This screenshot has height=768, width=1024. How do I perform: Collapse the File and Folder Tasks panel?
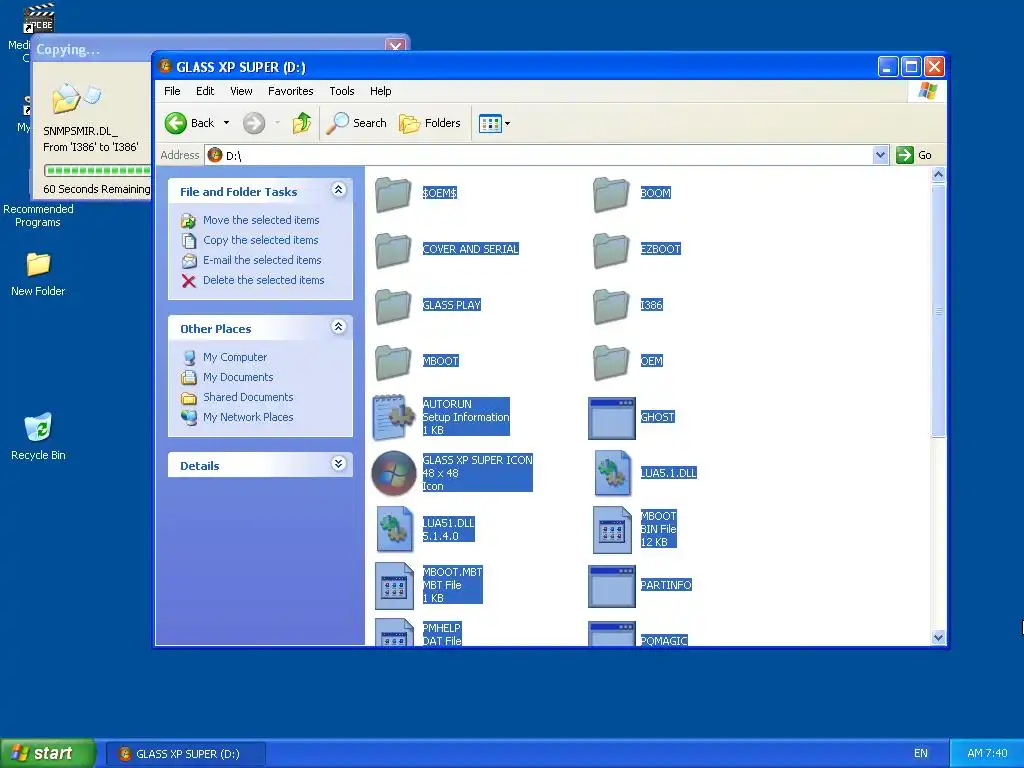click(338, 190)
